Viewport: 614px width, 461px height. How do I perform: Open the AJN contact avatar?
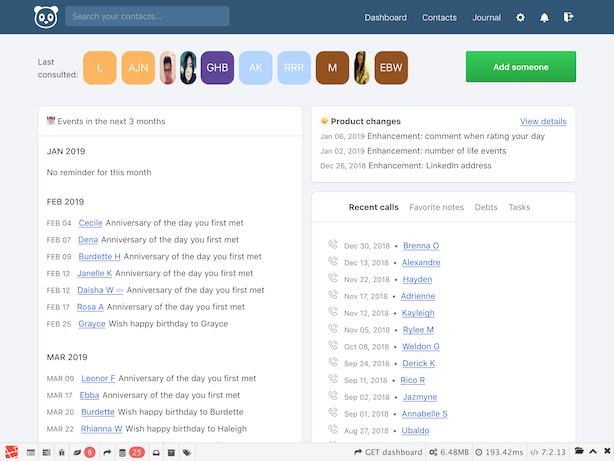tap(138, 68)
